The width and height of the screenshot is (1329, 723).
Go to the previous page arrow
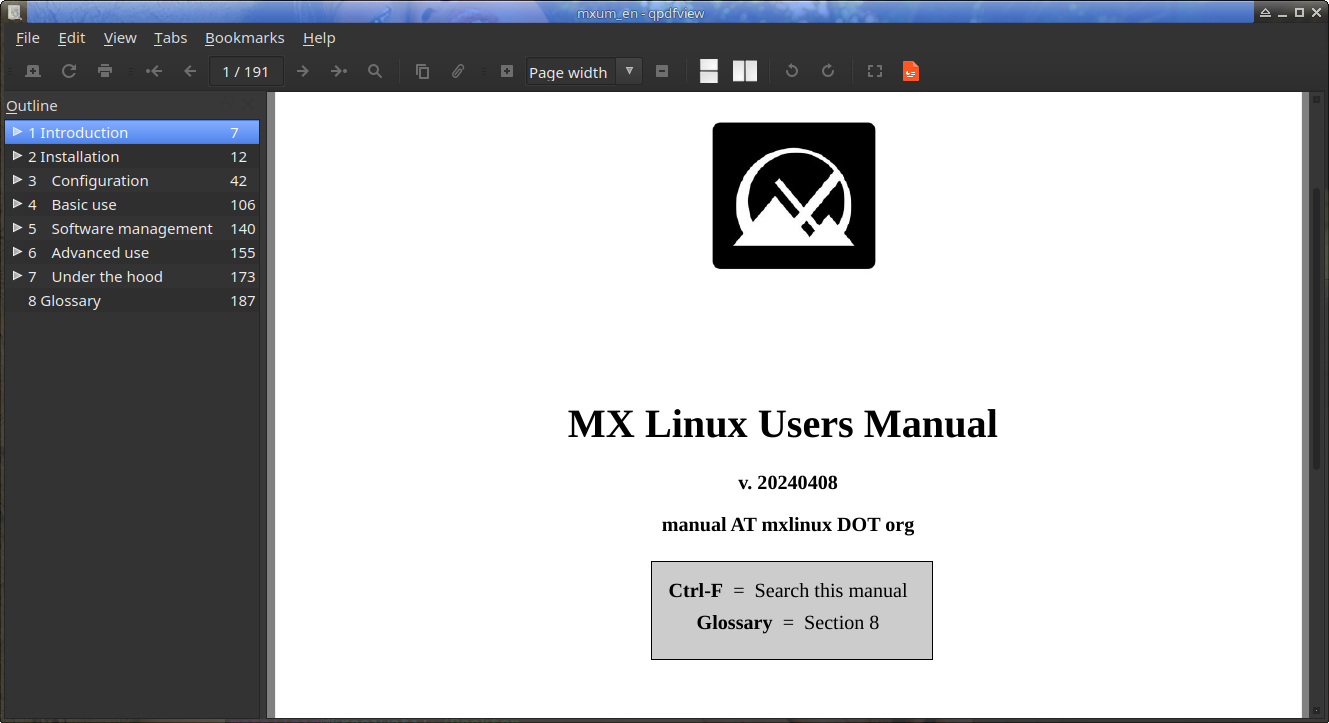point(190,71)
